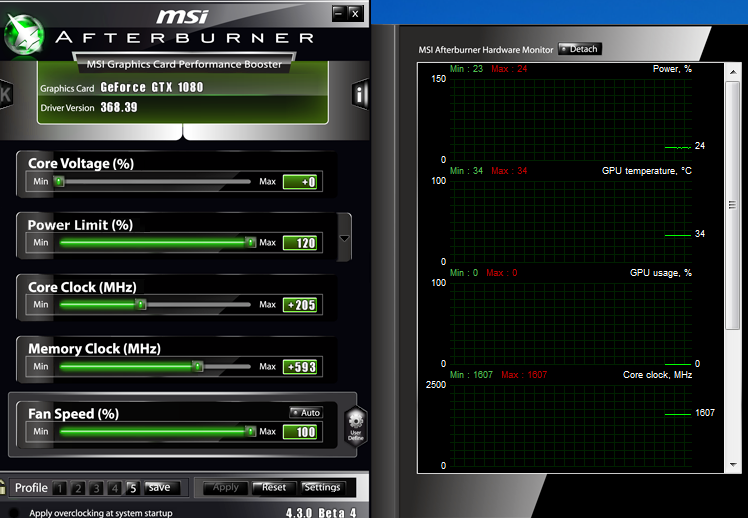
Task: Expand Power Limit dropdown arrow
Action: pyautogui.click(x=345, y=239)
